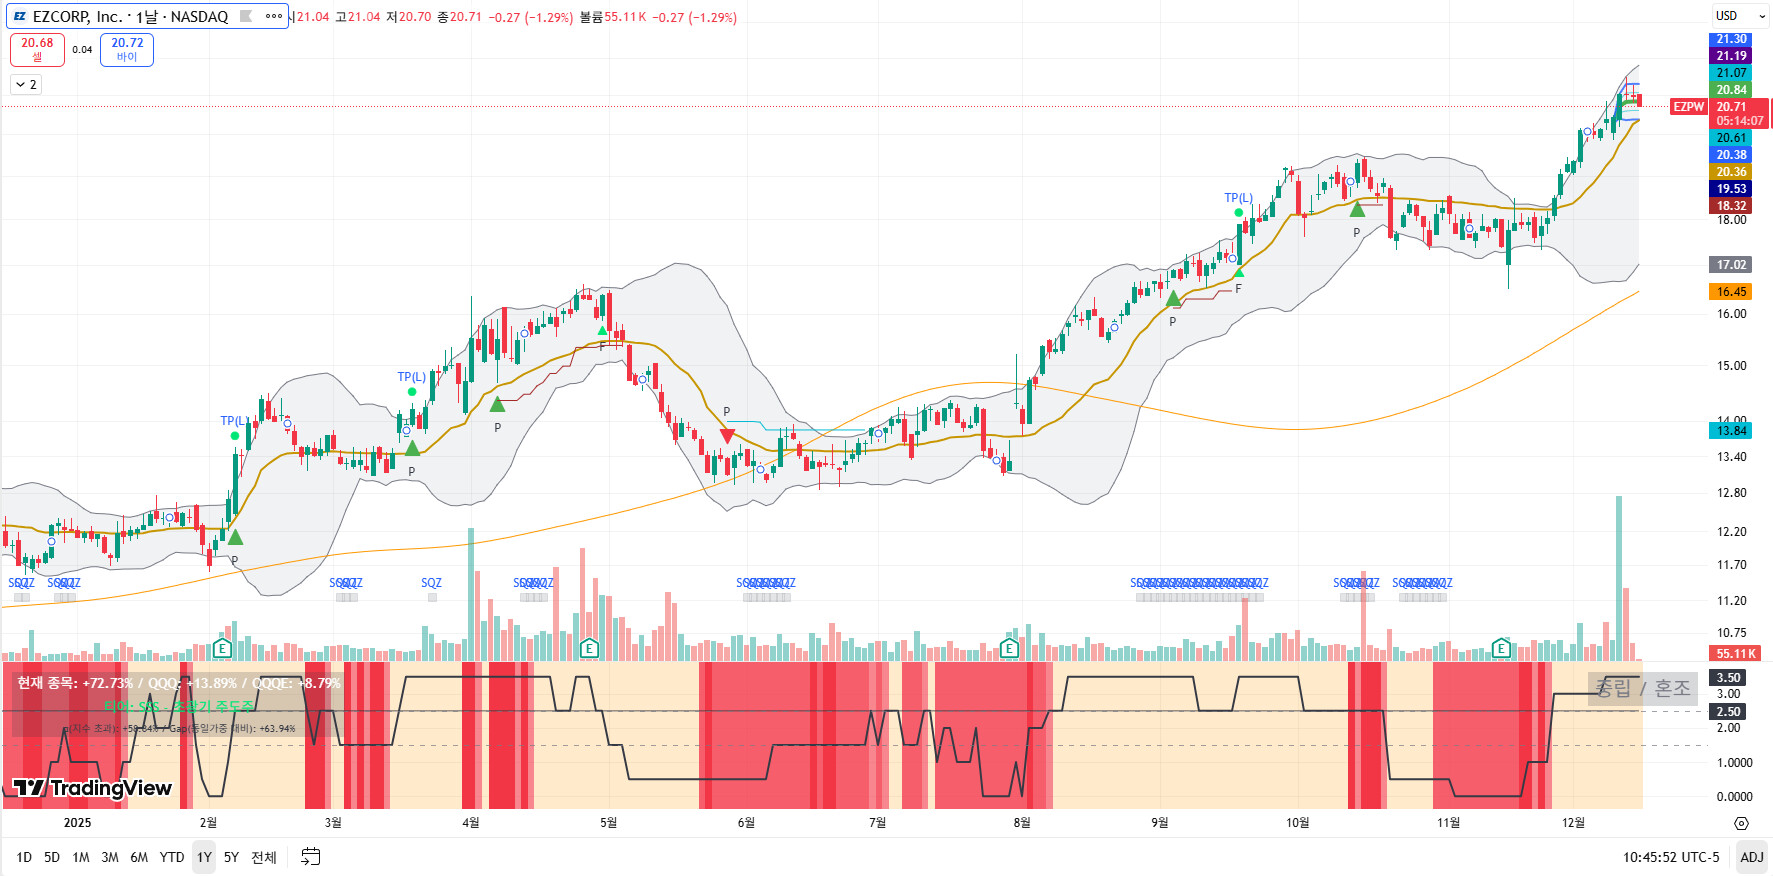Screen dimensions: 1773x876
Task: Expand the collapsed indicator legend showing 2
Action: pos(26,85)
